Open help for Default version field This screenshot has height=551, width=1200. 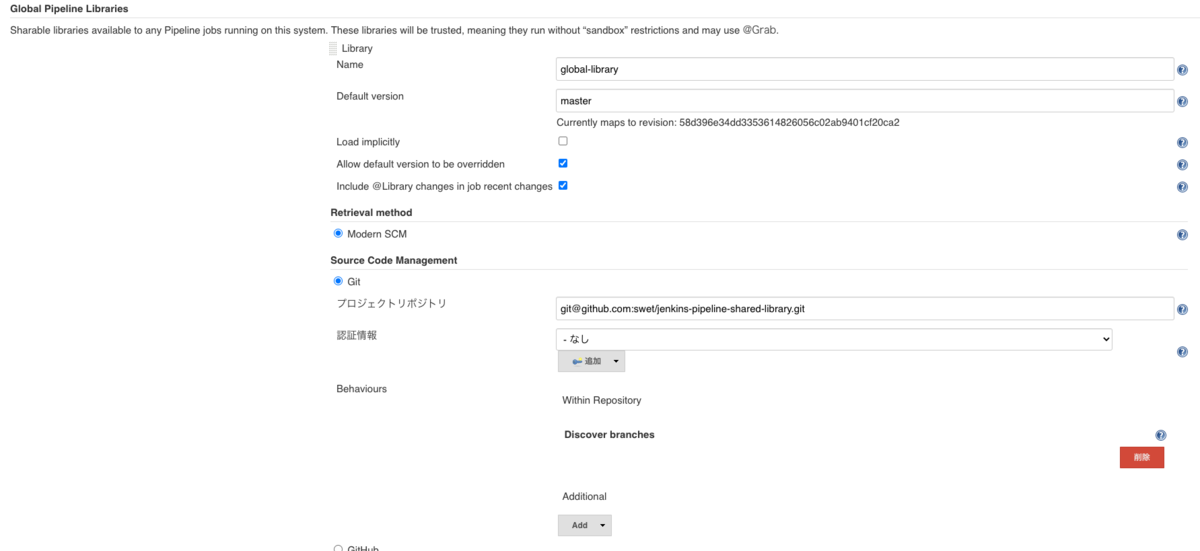click(x=1182, y=102)
